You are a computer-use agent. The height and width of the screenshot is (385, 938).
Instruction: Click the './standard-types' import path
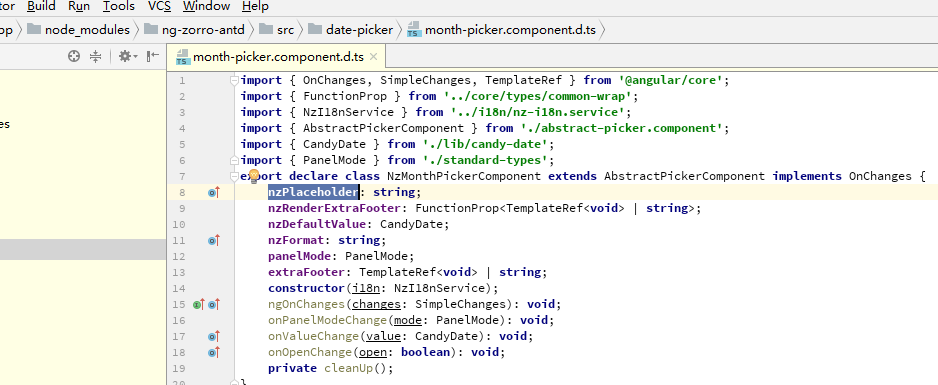485,160
